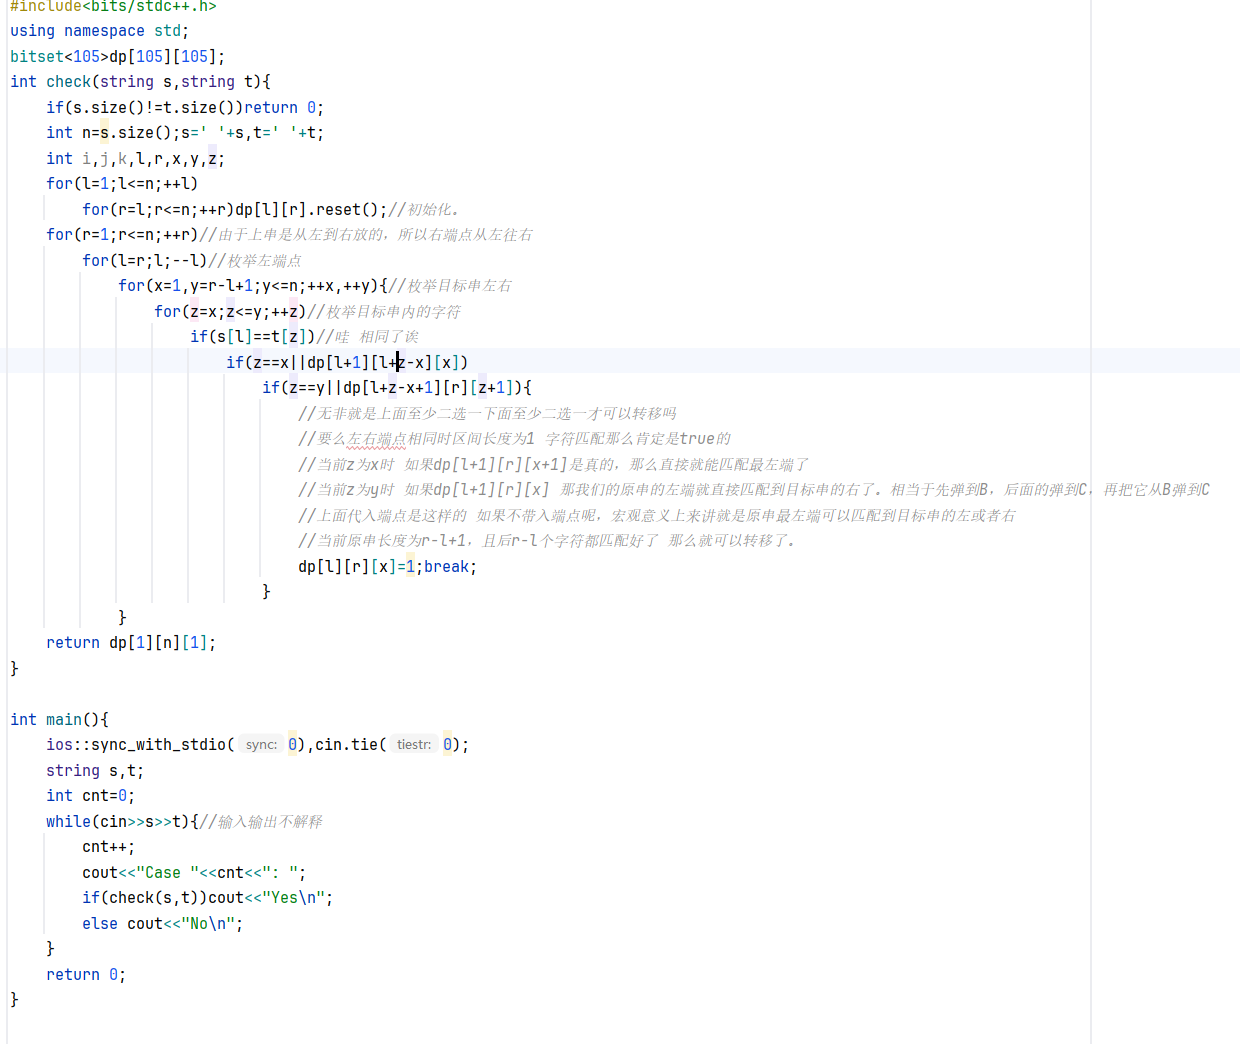The height and width of the screenshot is (1044, 1240).
Task: Click the "No\n" string literal
Action: click(x=208, y=924)
